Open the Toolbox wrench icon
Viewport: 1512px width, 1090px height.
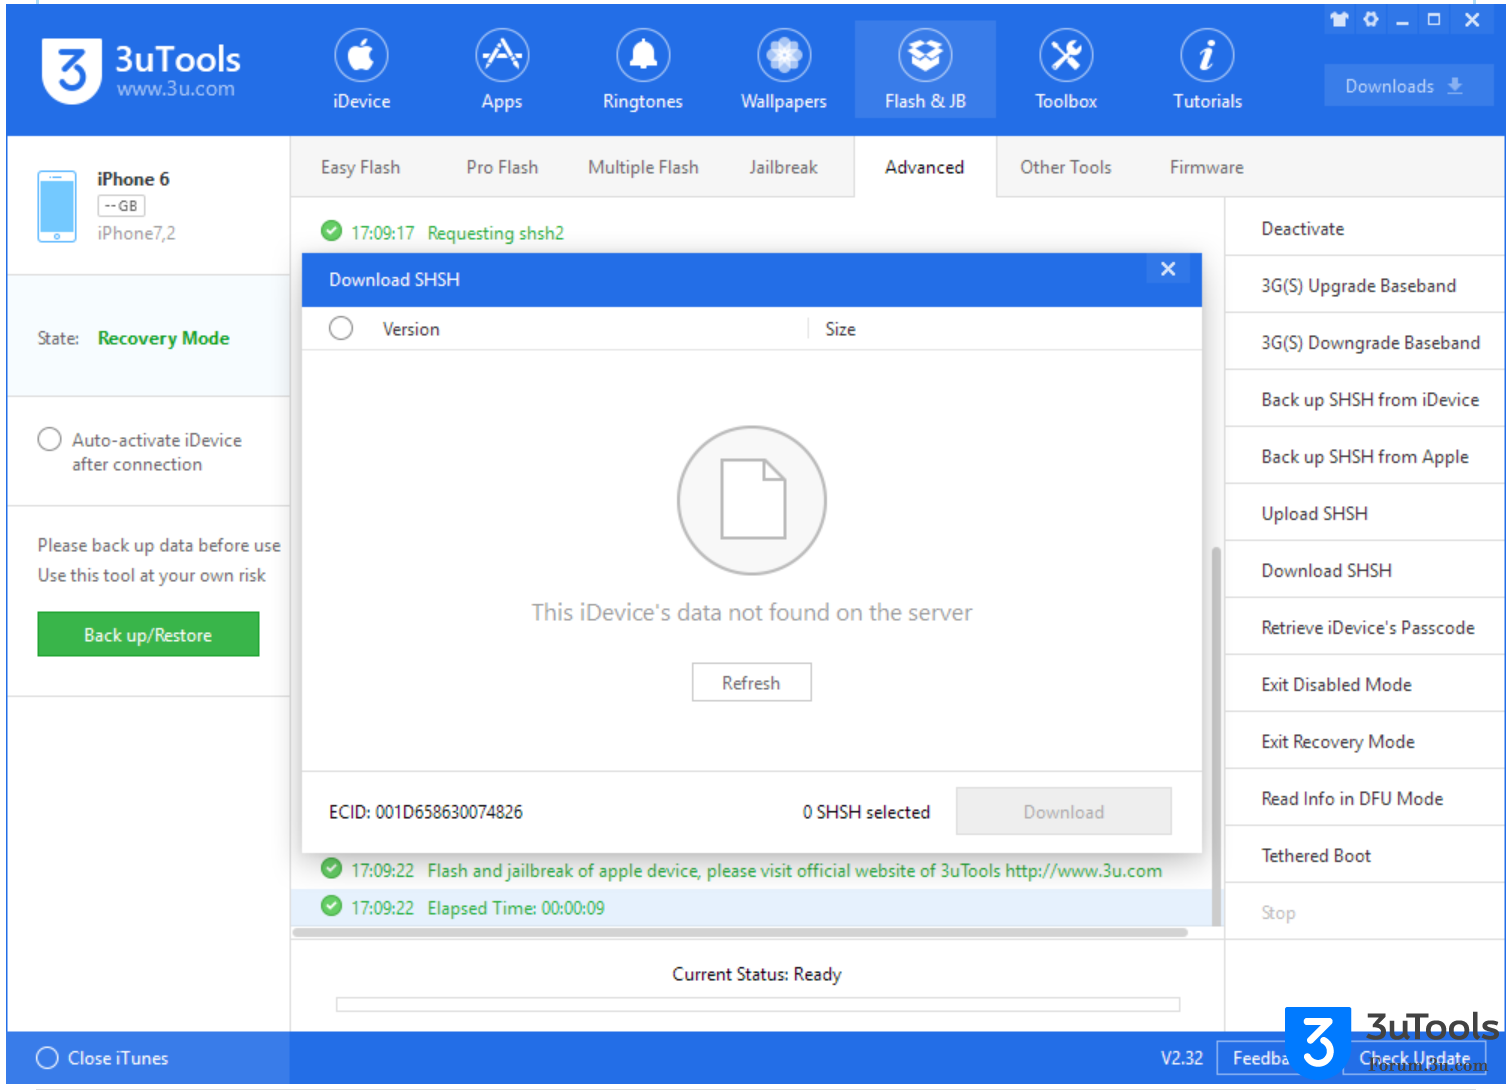(1066, 56)
